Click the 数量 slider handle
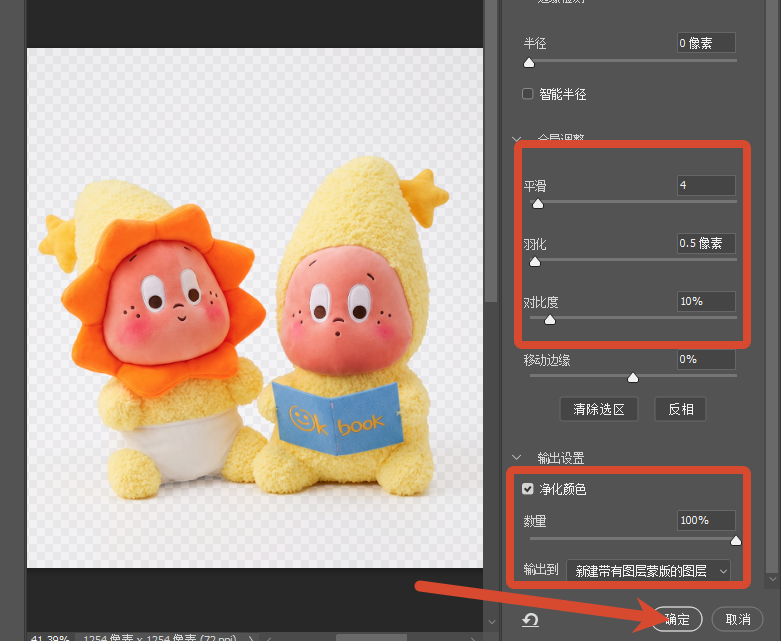781x641 pixels. (736, 540)
